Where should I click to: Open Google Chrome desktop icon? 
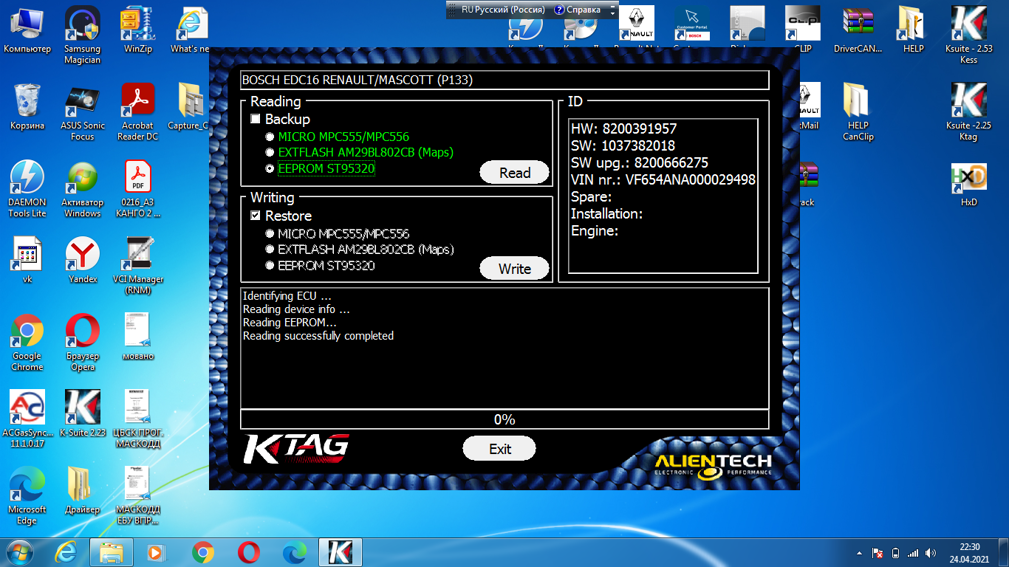click(27, 342)
